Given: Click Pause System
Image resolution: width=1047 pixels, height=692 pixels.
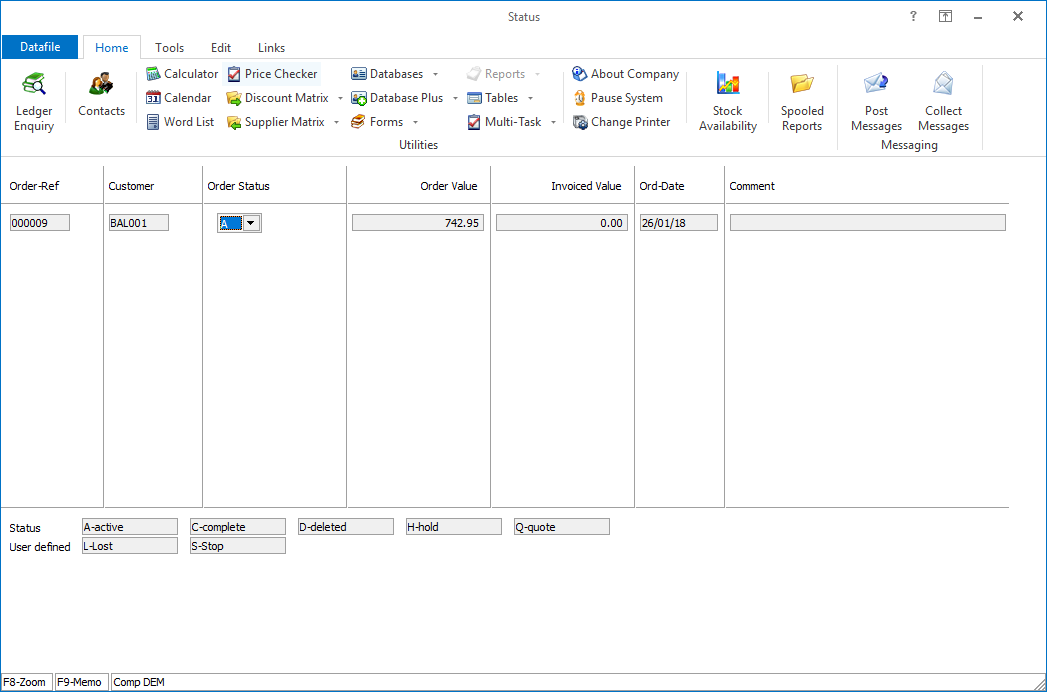Looking at the screenshot, I should point(618,98).
